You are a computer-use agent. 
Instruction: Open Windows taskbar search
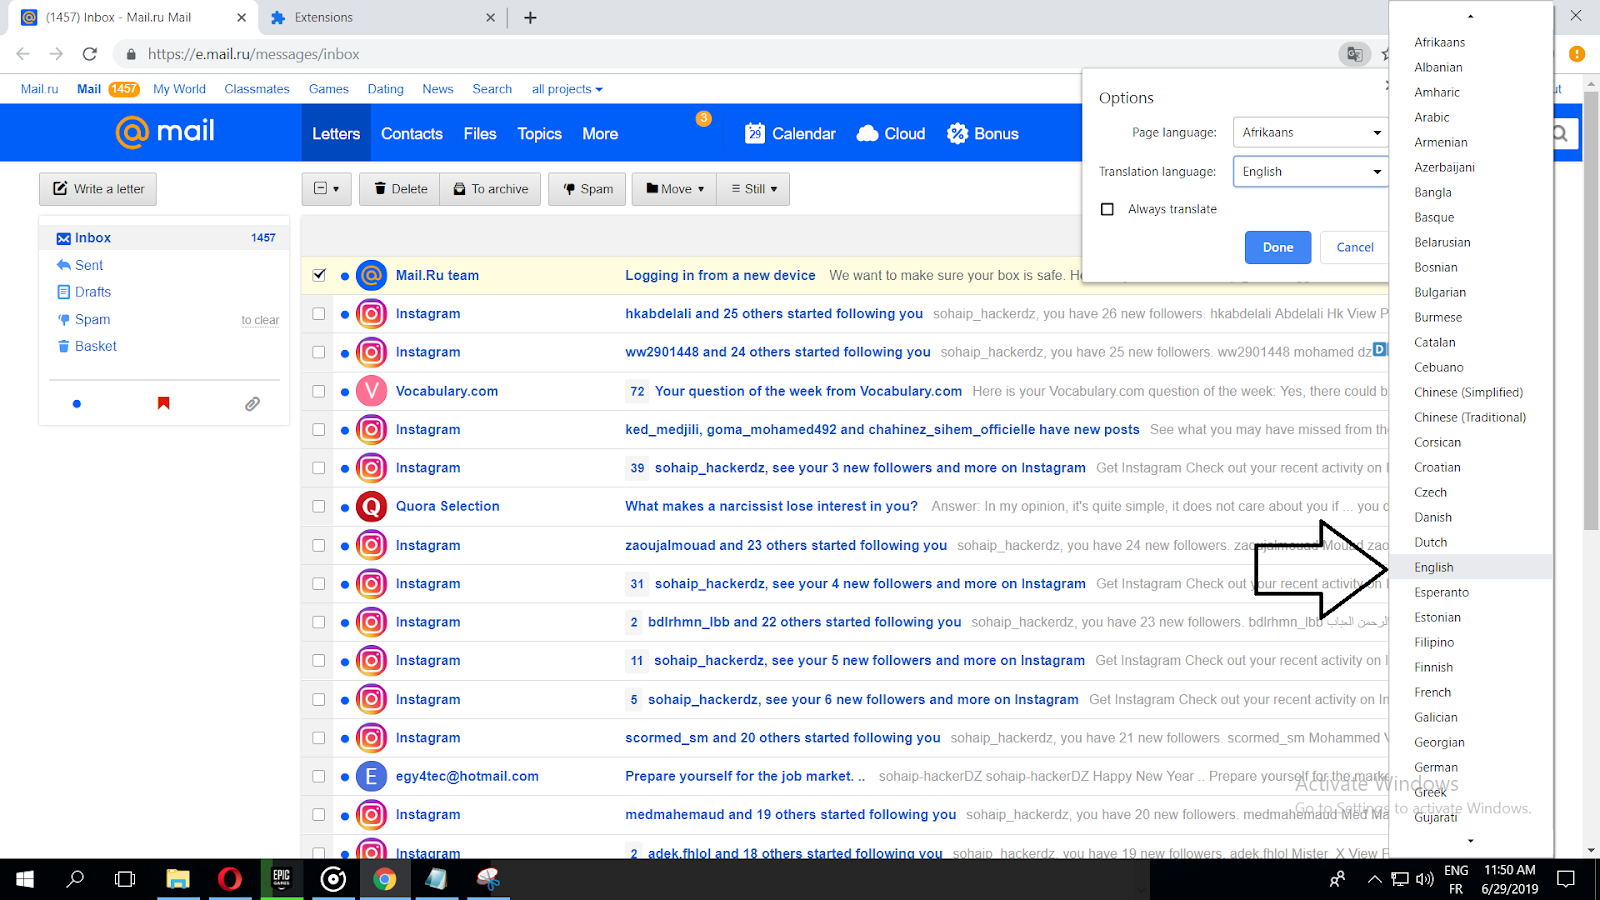tap(75, 879)
